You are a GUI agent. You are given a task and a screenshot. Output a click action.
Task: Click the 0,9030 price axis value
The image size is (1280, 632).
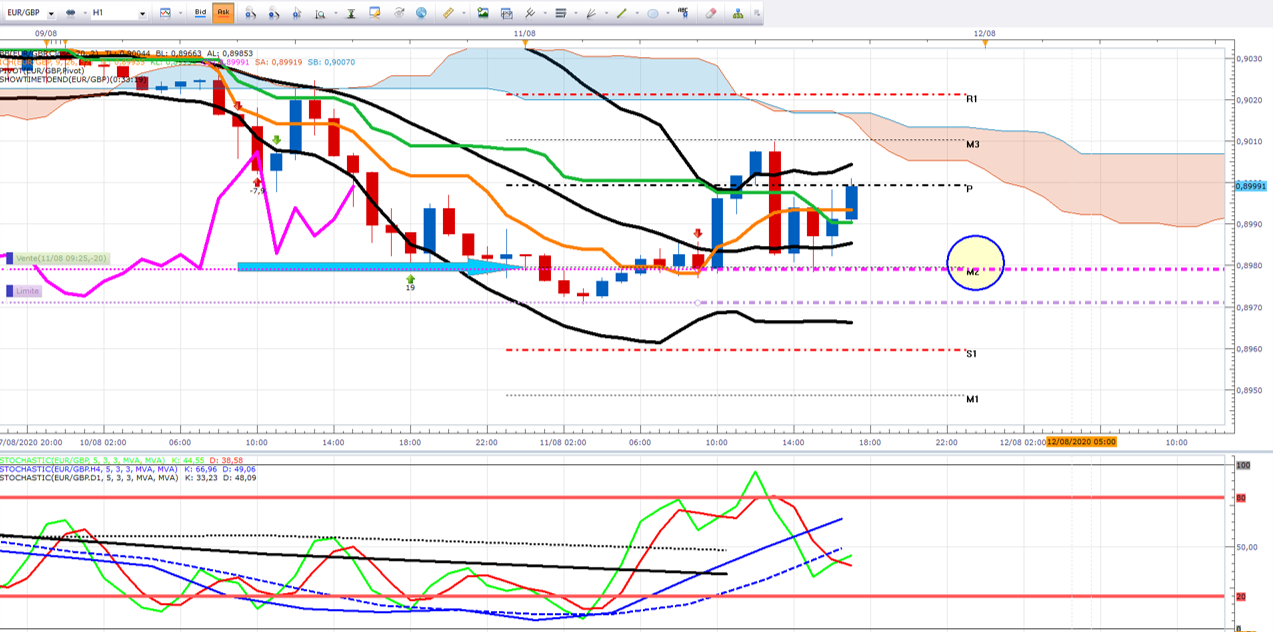(x=1251, y=58)
